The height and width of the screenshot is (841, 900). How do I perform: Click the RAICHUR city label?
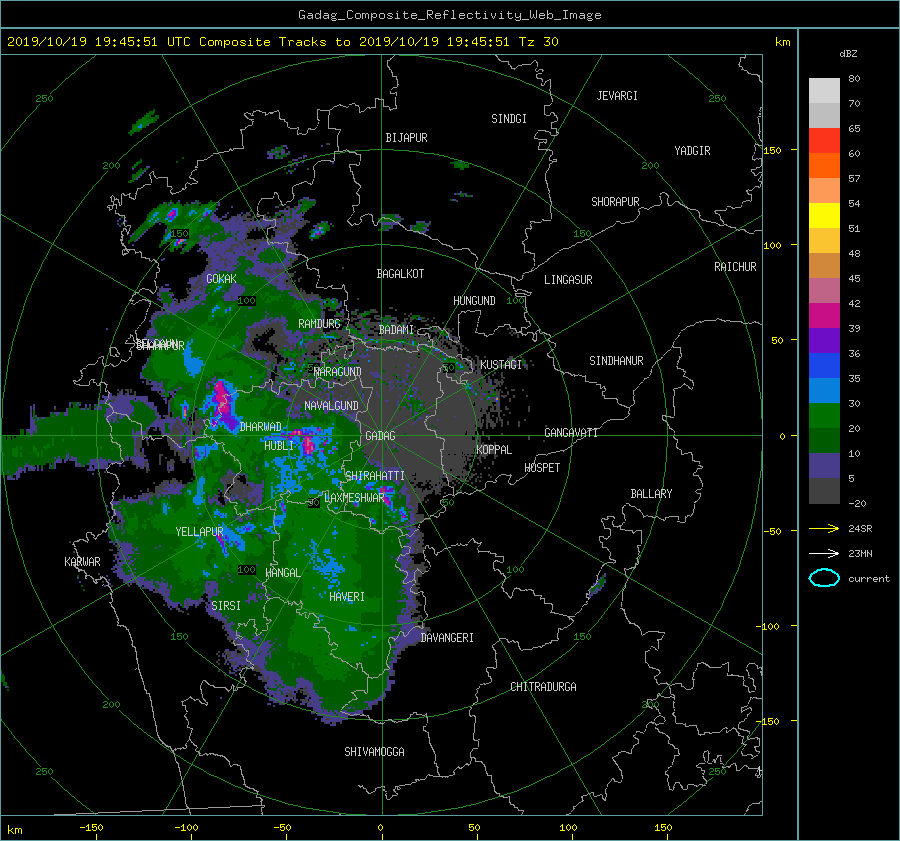tap(735, 267)
